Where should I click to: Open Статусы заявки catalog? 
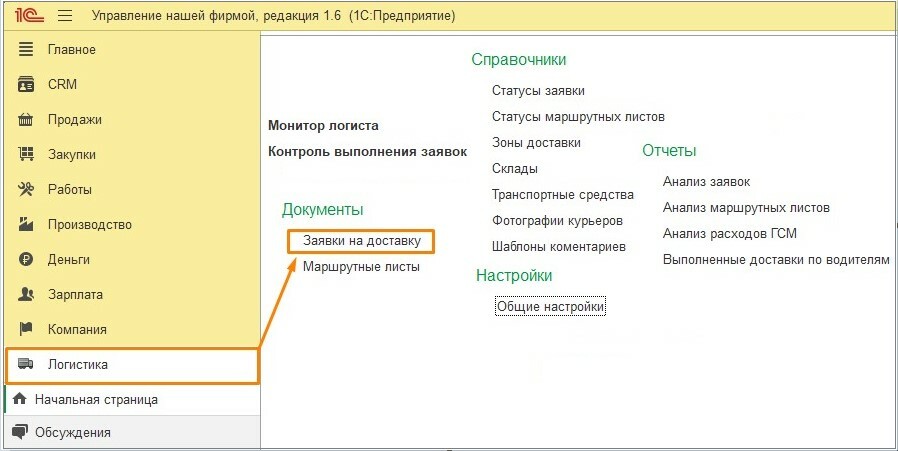click(x=538, y=91)
